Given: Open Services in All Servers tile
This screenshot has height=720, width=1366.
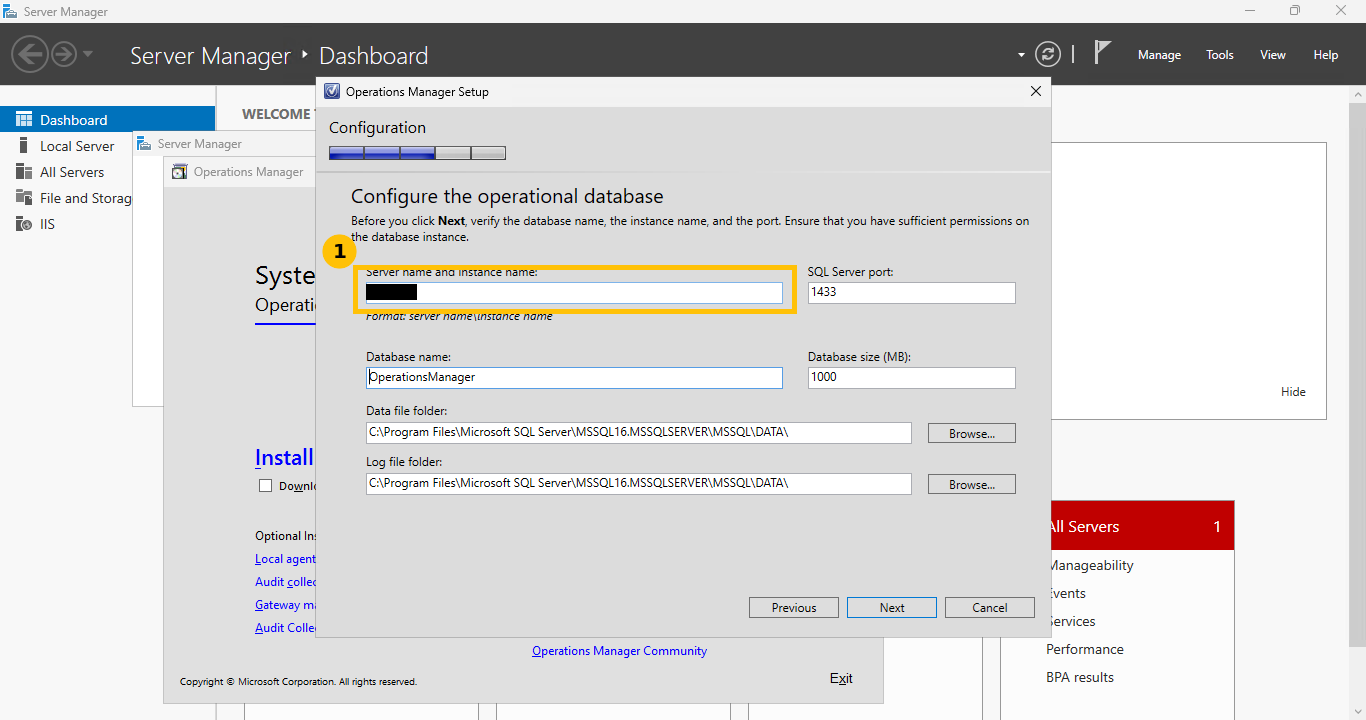Looking at the screenshot, I should click(1071, 621).
